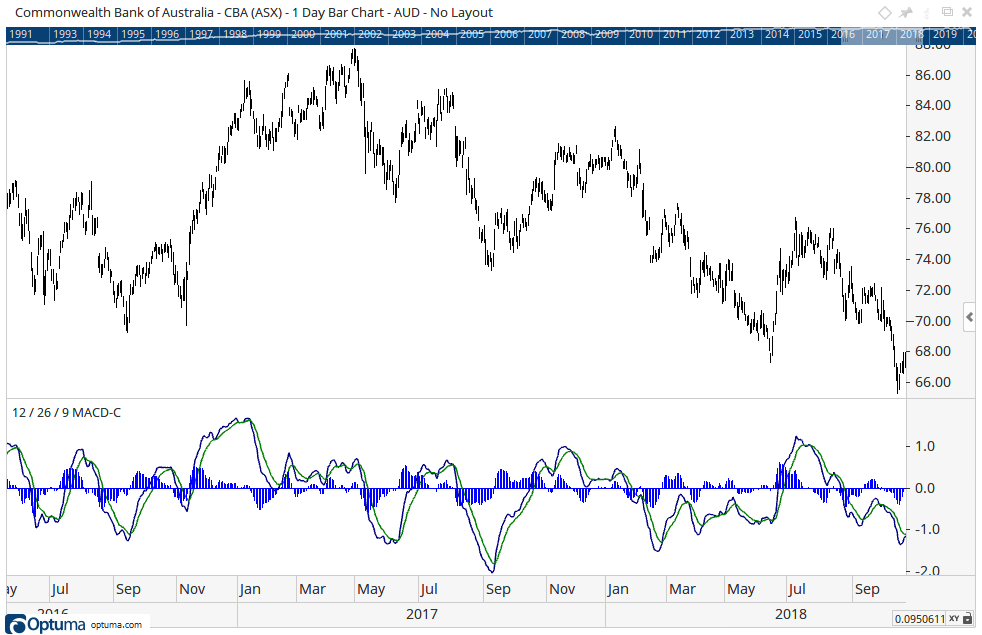Image resolution: width=982 pixels, height=635 pixels.
Task: Click the 12 / 26 / 9 MACD-C label
Action: tap(66, 413)
